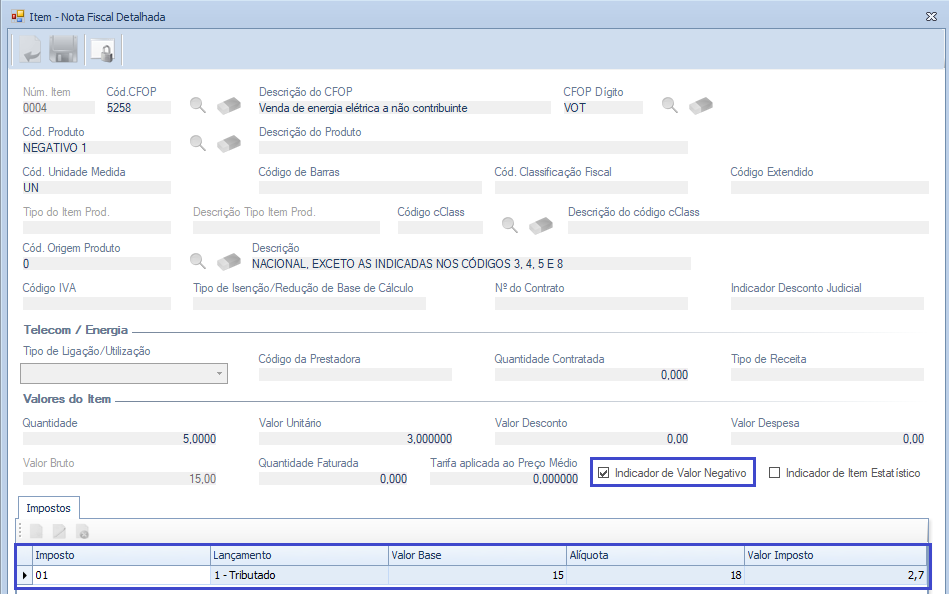
Task: Select the tax row with Imposto 01
Action: [x=120, y=575]
